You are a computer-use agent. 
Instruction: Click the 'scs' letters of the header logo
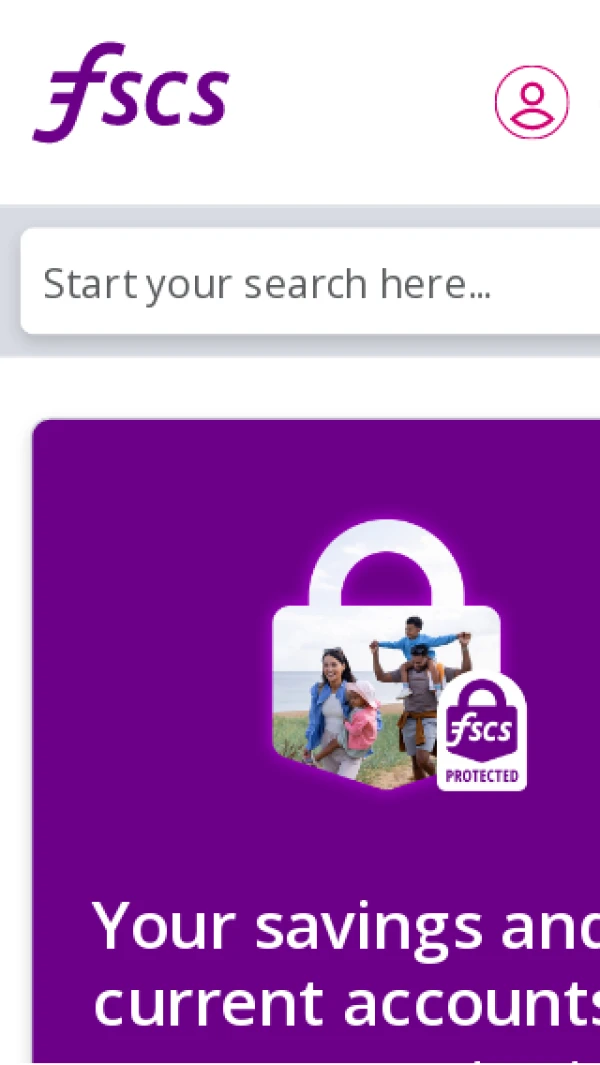[175, 98]
